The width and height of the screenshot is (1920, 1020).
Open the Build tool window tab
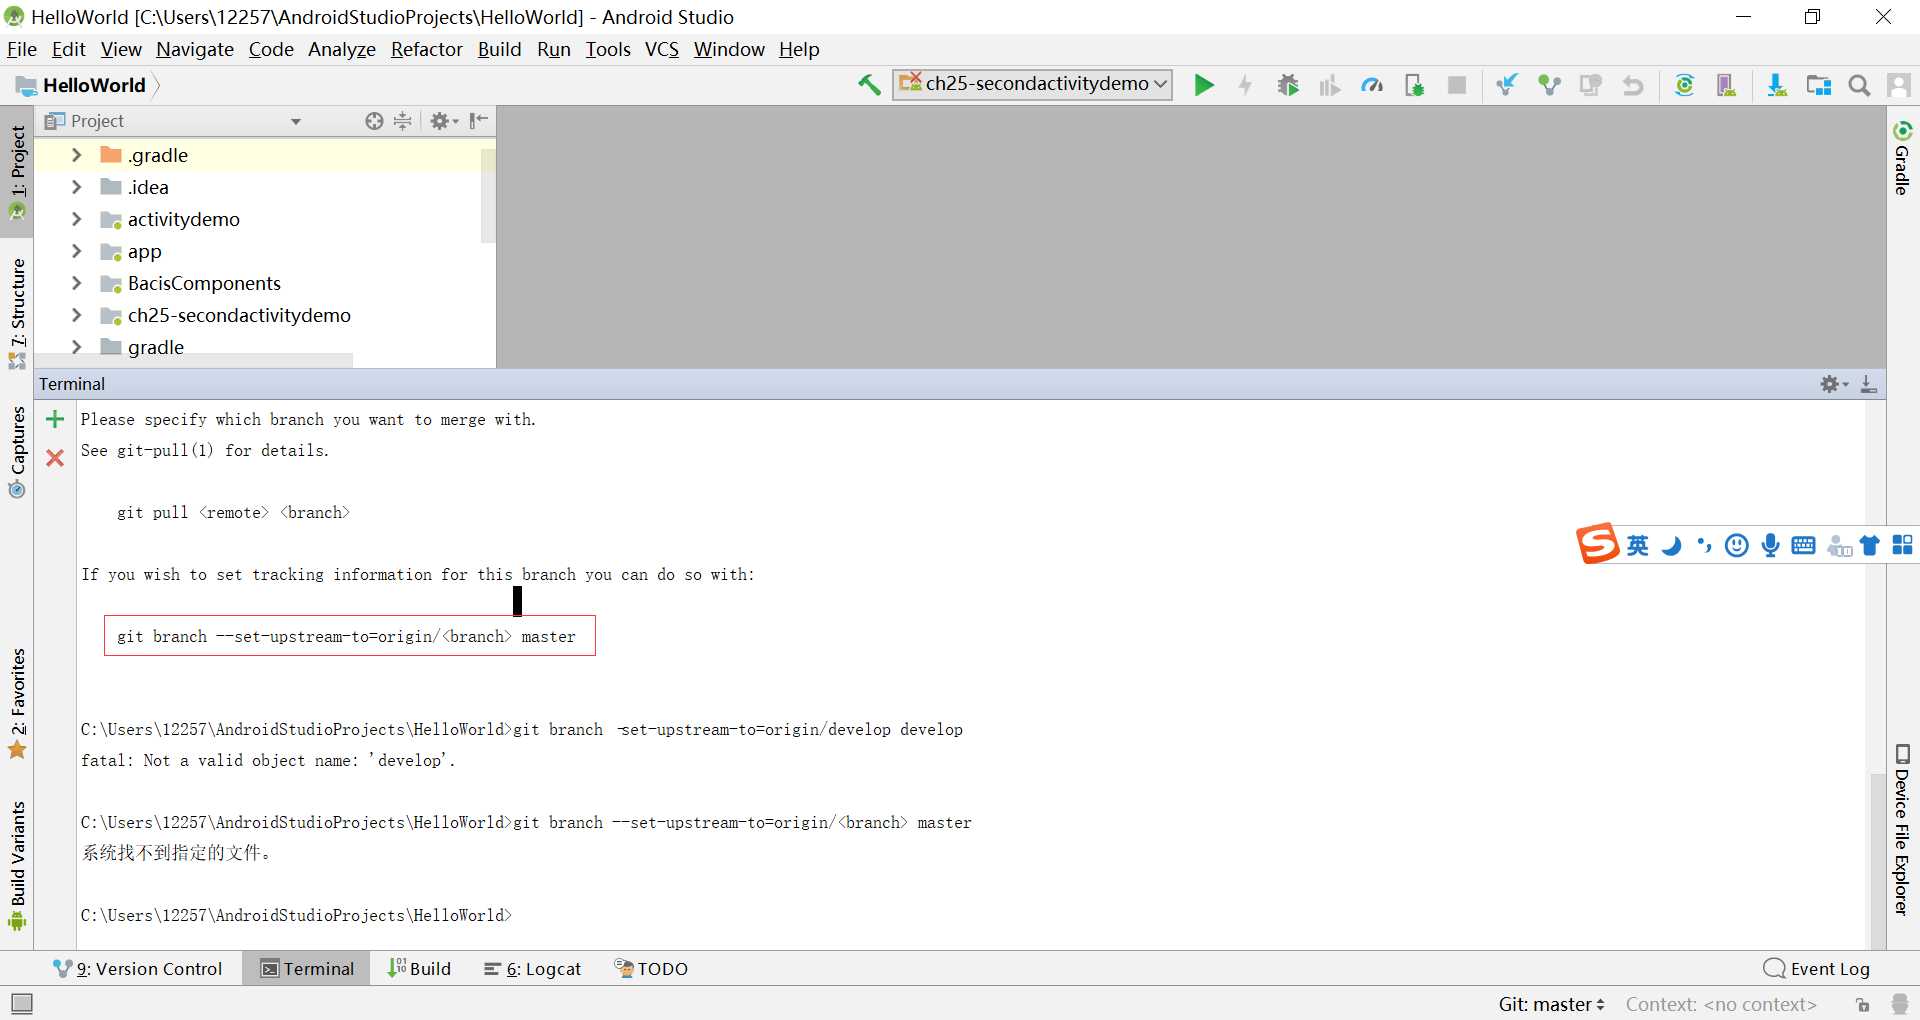[x=420, y=968]
